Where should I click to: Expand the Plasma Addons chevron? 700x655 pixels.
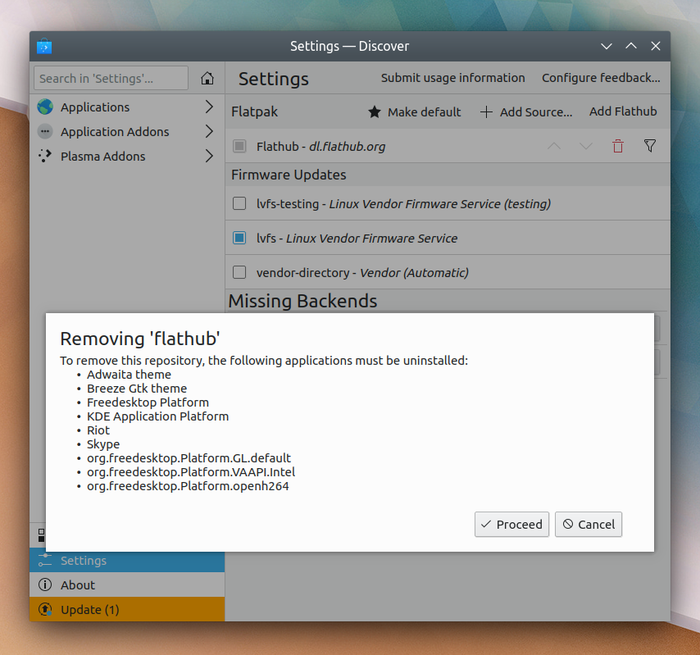(209, 156)
